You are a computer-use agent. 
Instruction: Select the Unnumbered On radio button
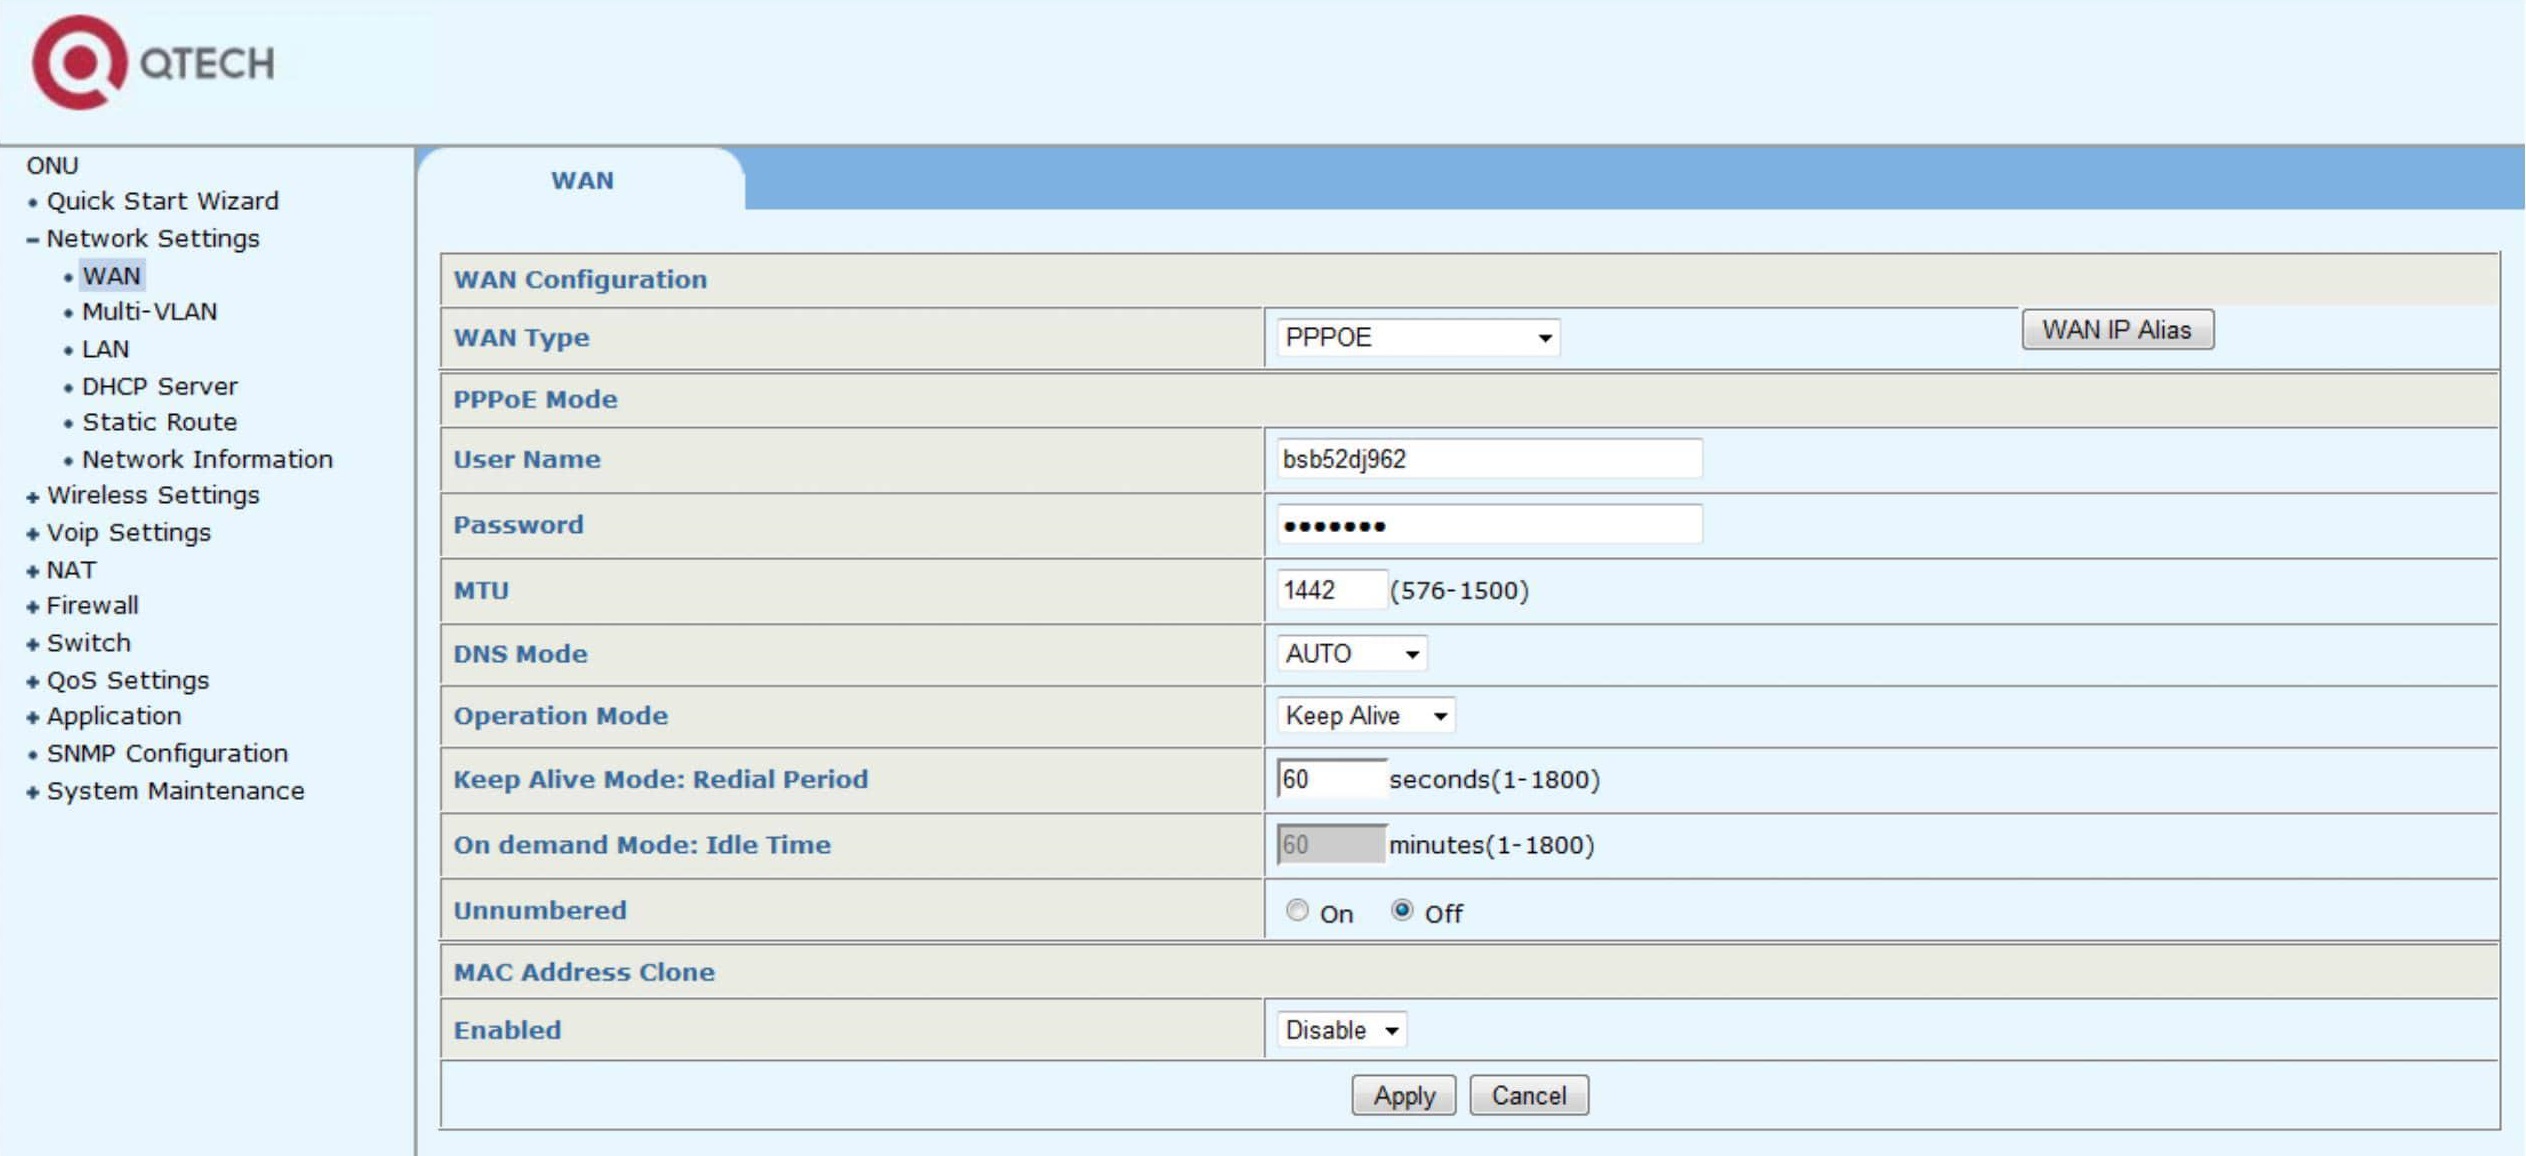tap(1297, 910)
